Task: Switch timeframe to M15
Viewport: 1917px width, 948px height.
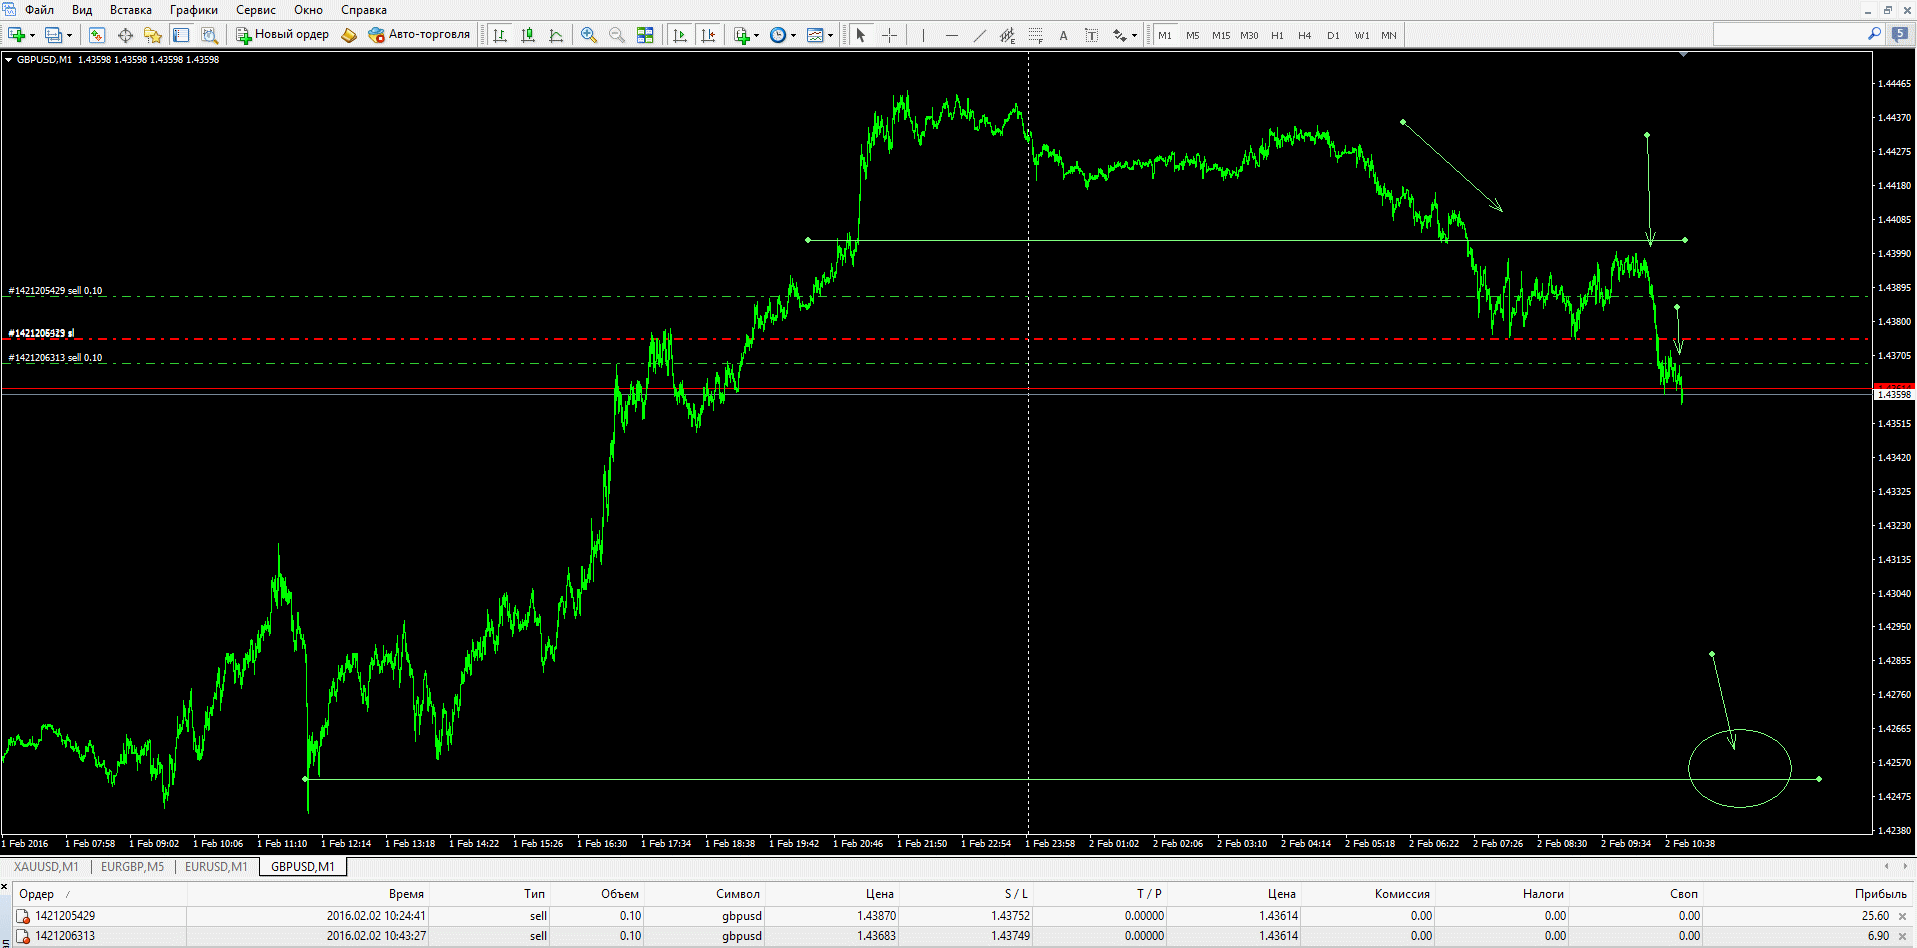Action: pos(1221,35)
